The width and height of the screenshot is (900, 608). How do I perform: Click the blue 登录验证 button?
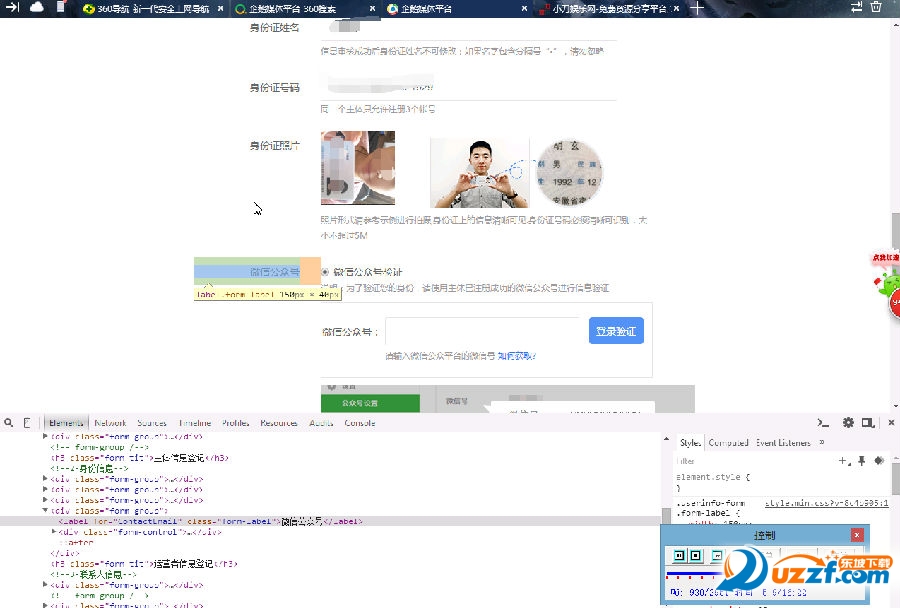tap(616, 330)
